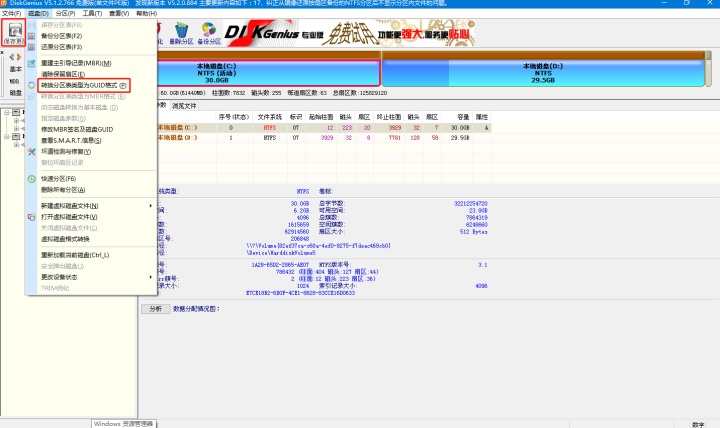Viewport: 720px width, 428px height.
Task: Open the 查看(V) menu
Action: [119, 13]
